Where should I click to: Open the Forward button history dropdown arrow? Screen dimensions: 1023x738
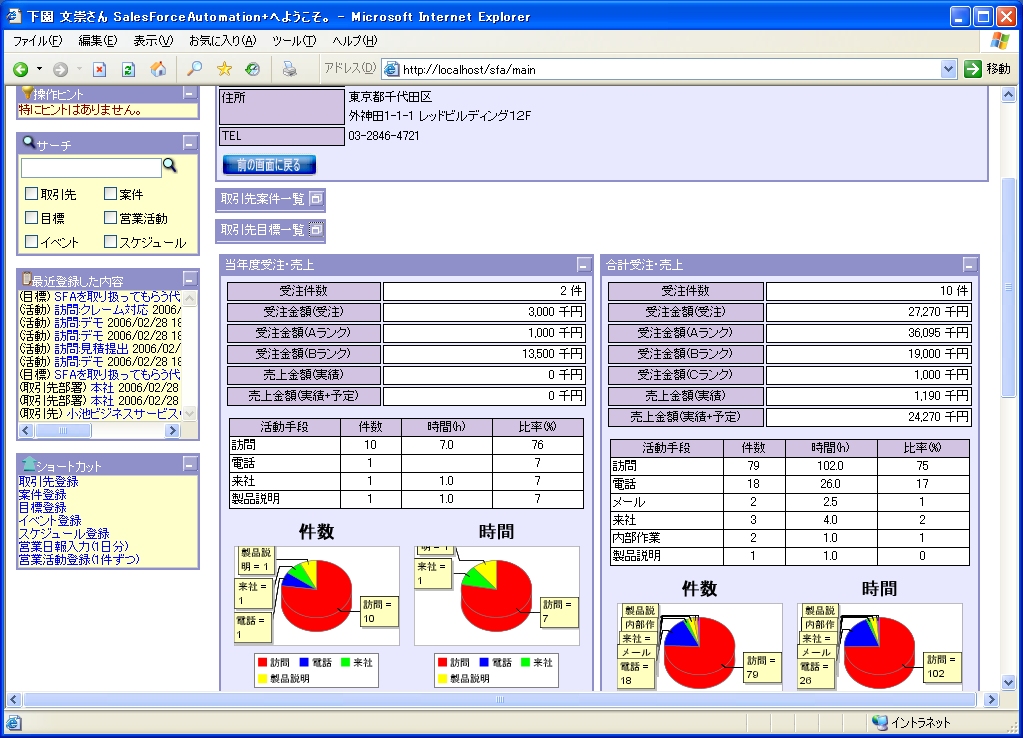point(79,69)
